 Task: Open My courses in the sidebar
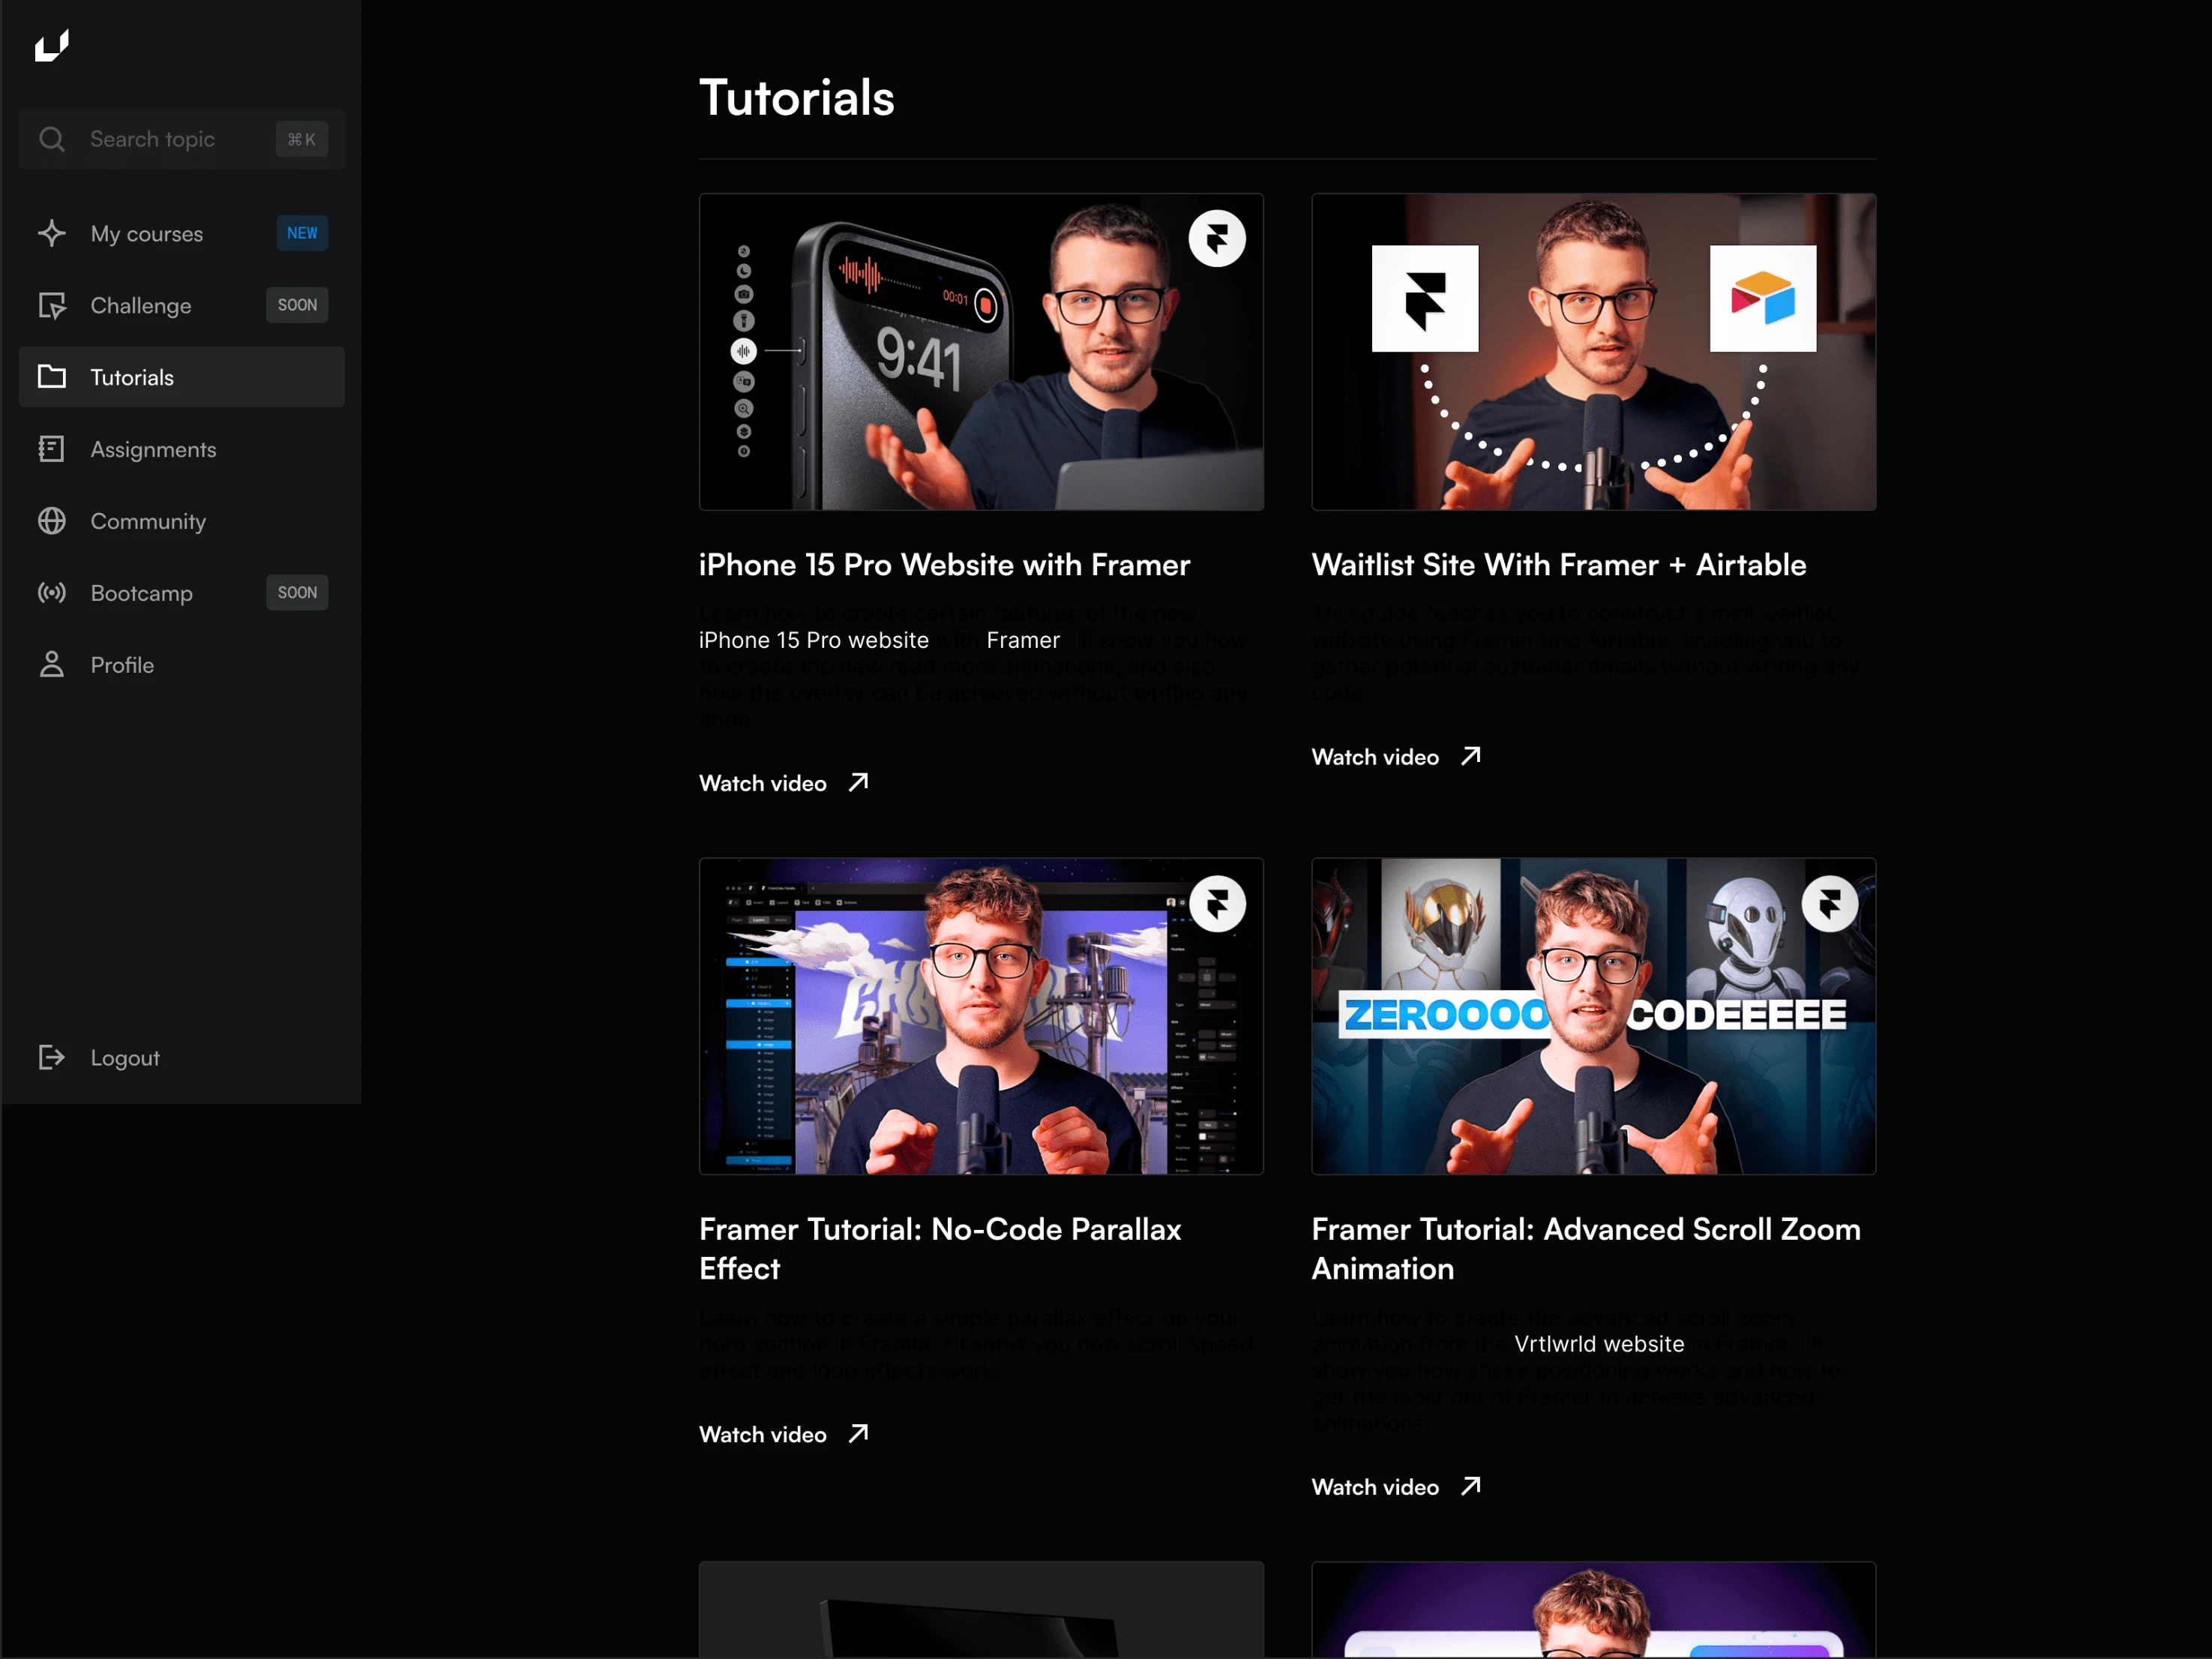pos(181,233)
